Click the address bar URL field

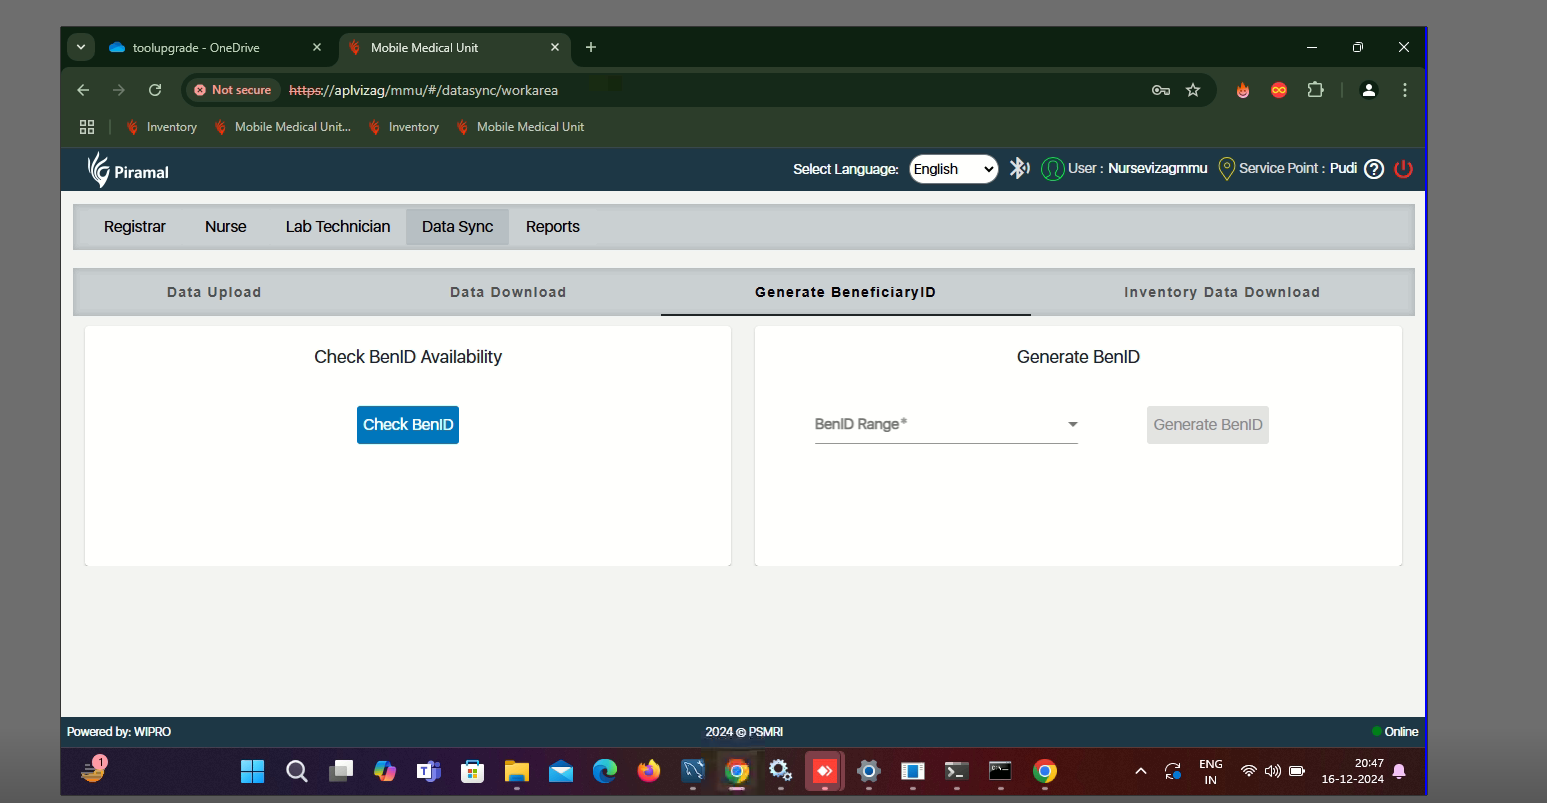pyautogui.click(x=700, y=90)
